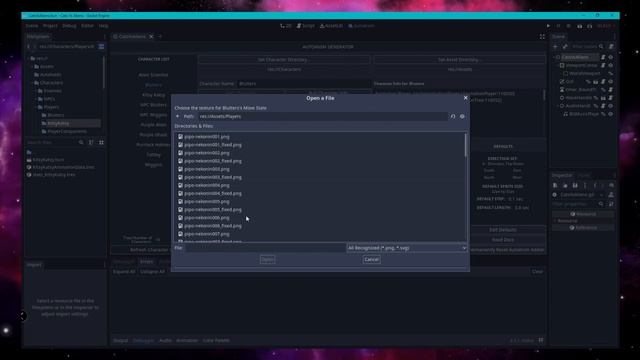Screen dimensions: 640x360
Task: Click Set Character Directory button
Action: pos(284,60)
